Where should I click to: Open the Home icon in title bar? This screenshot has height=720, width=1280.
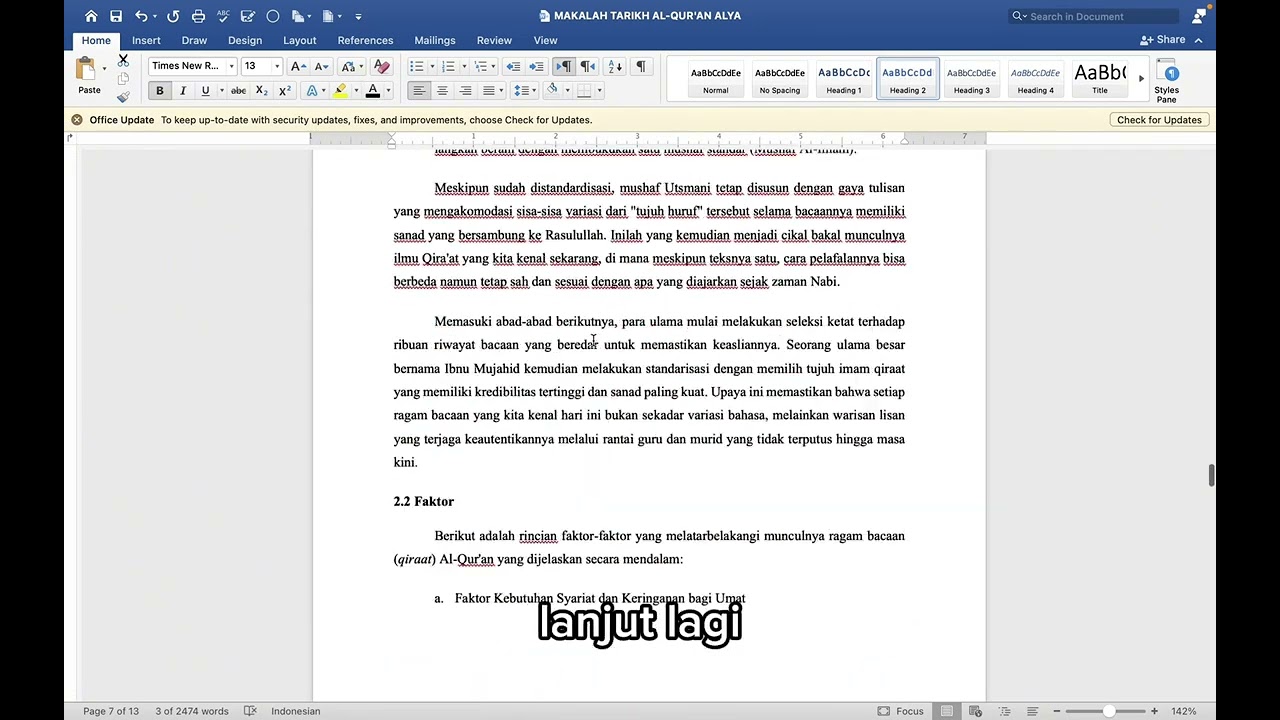91,16
